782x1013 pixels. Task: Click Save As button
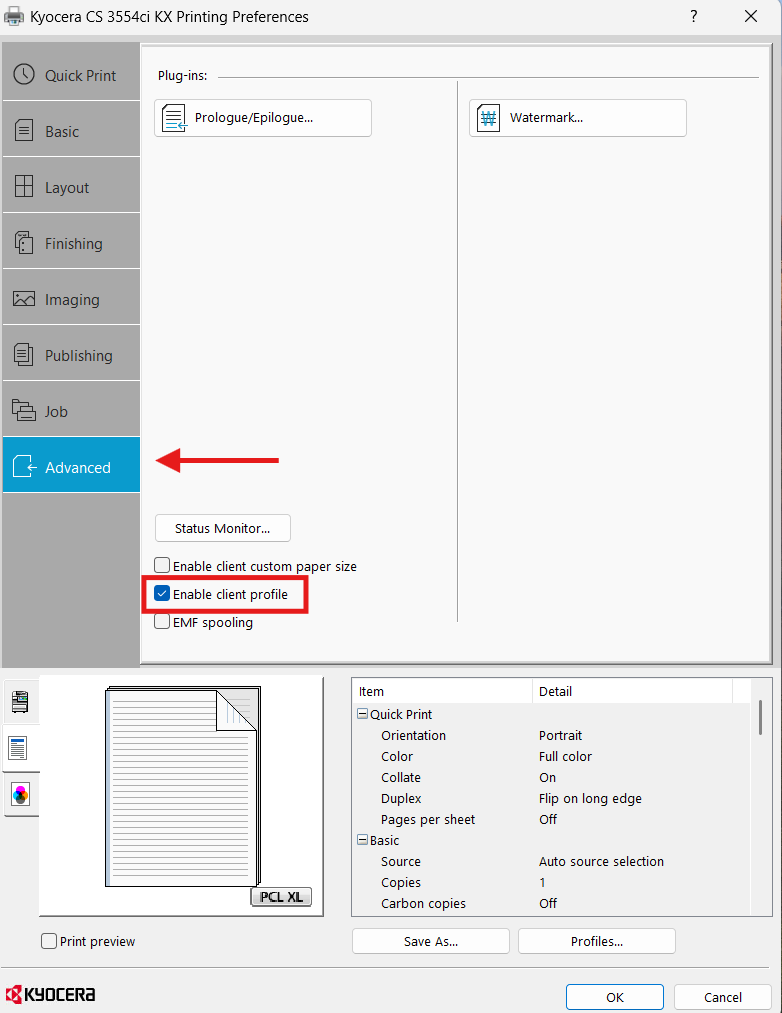pos(431,941)
